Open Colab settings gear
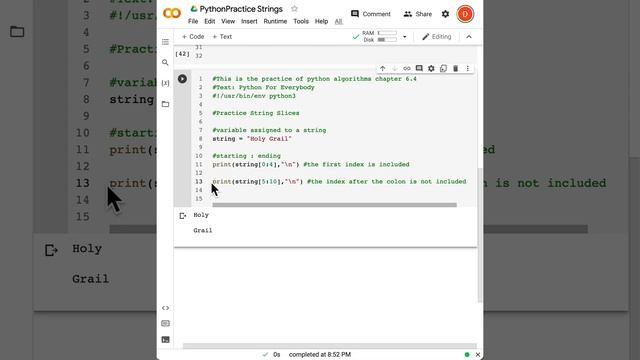This screenshot has width=640, height=360. pyautogui.click(x=445, y=14)
